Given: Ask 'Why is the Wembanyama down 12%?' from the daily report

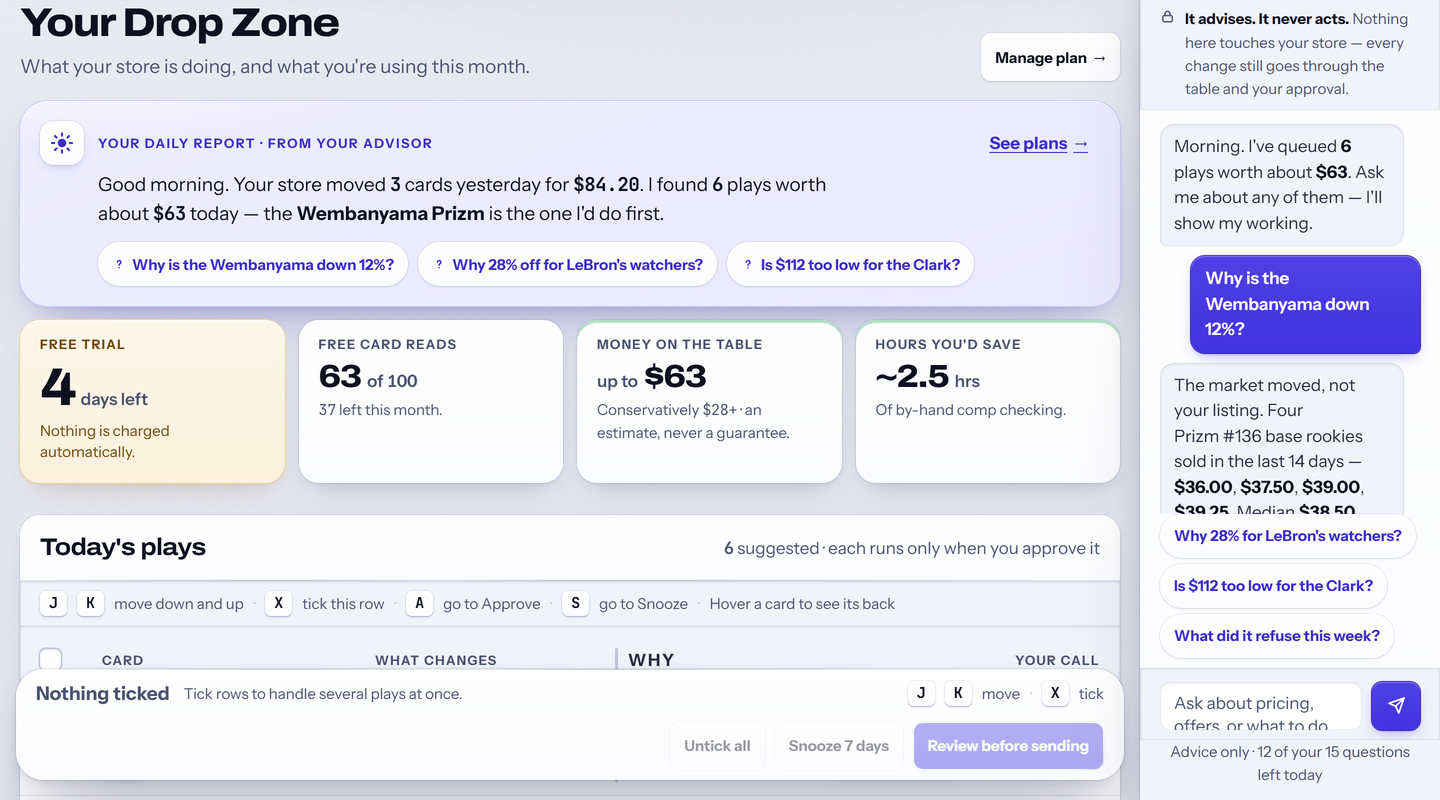Looking at the screenshot, I should pyautogui.click(x=253, y=265).
